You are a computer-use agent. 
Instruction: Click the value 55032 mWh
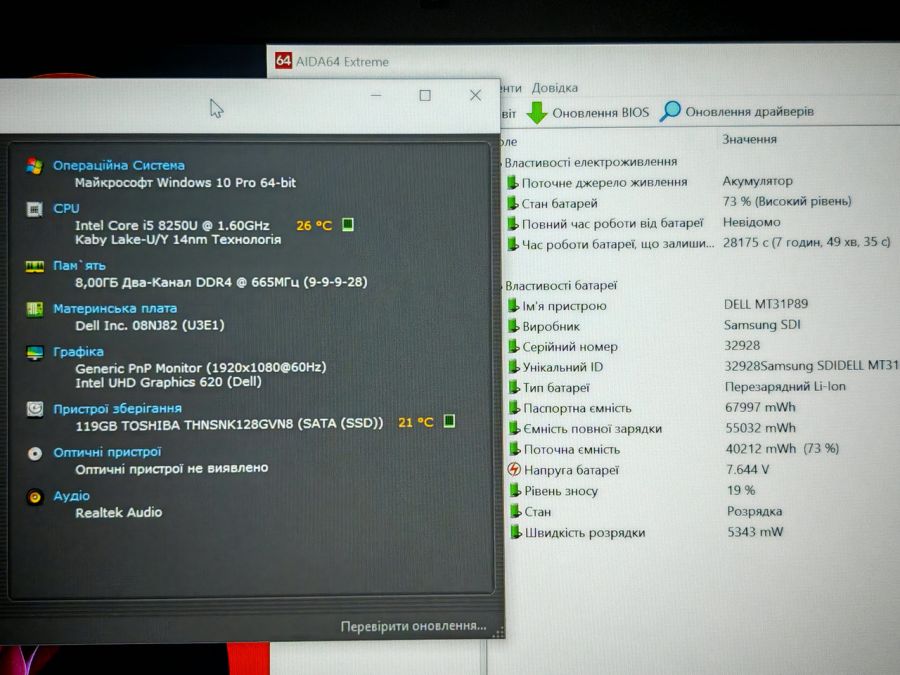761,428
